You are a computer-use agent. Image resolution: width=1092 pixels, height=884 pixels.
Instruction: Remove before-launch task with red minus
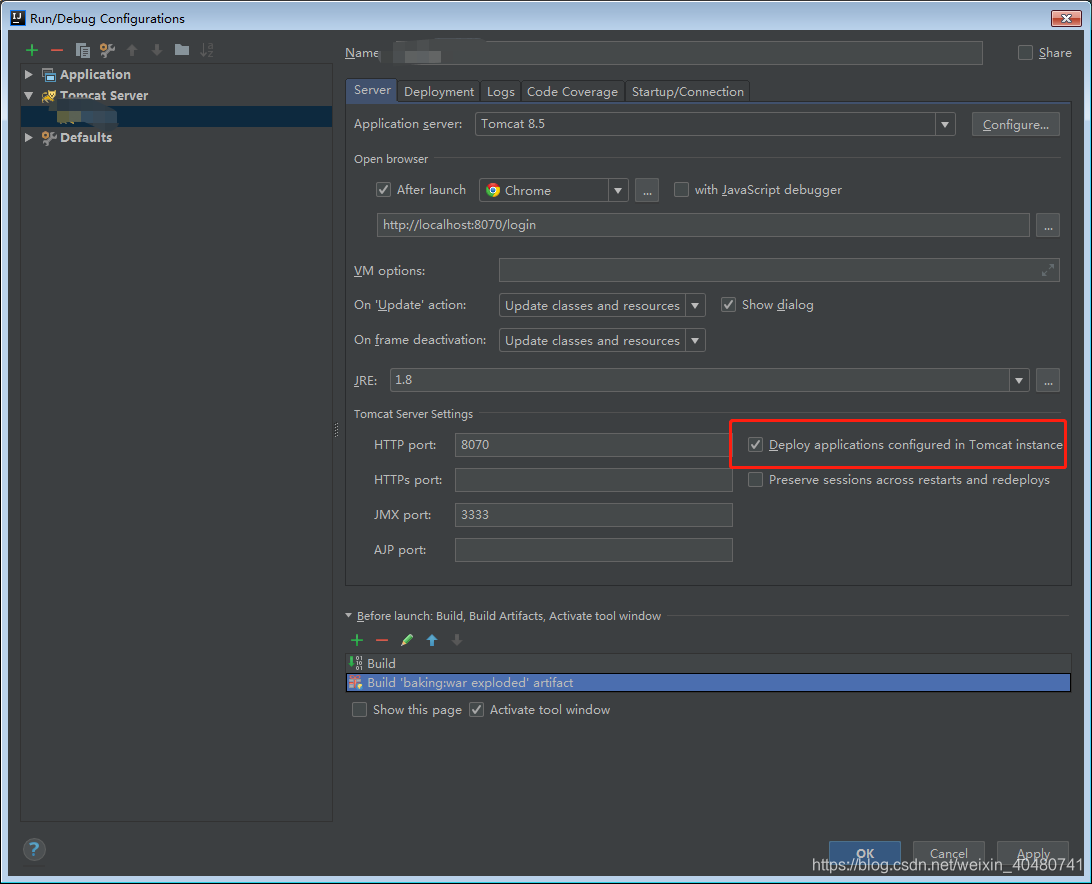(x=382, y=640)
